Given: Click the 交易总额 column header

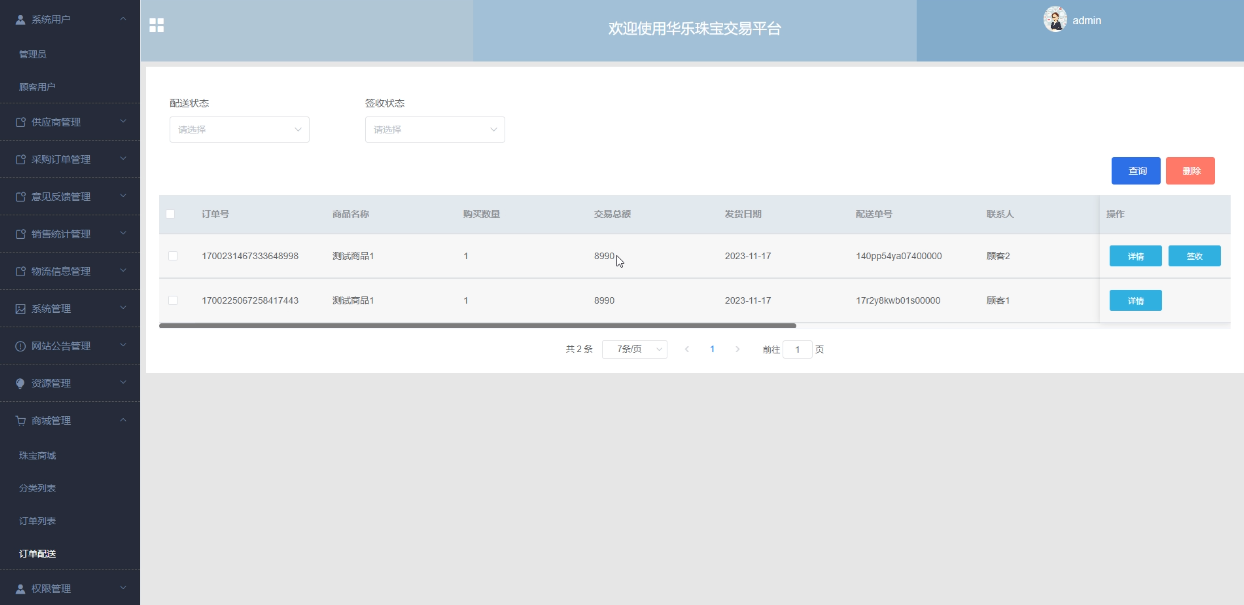Looking at the screenshot, I should [612, 214].
